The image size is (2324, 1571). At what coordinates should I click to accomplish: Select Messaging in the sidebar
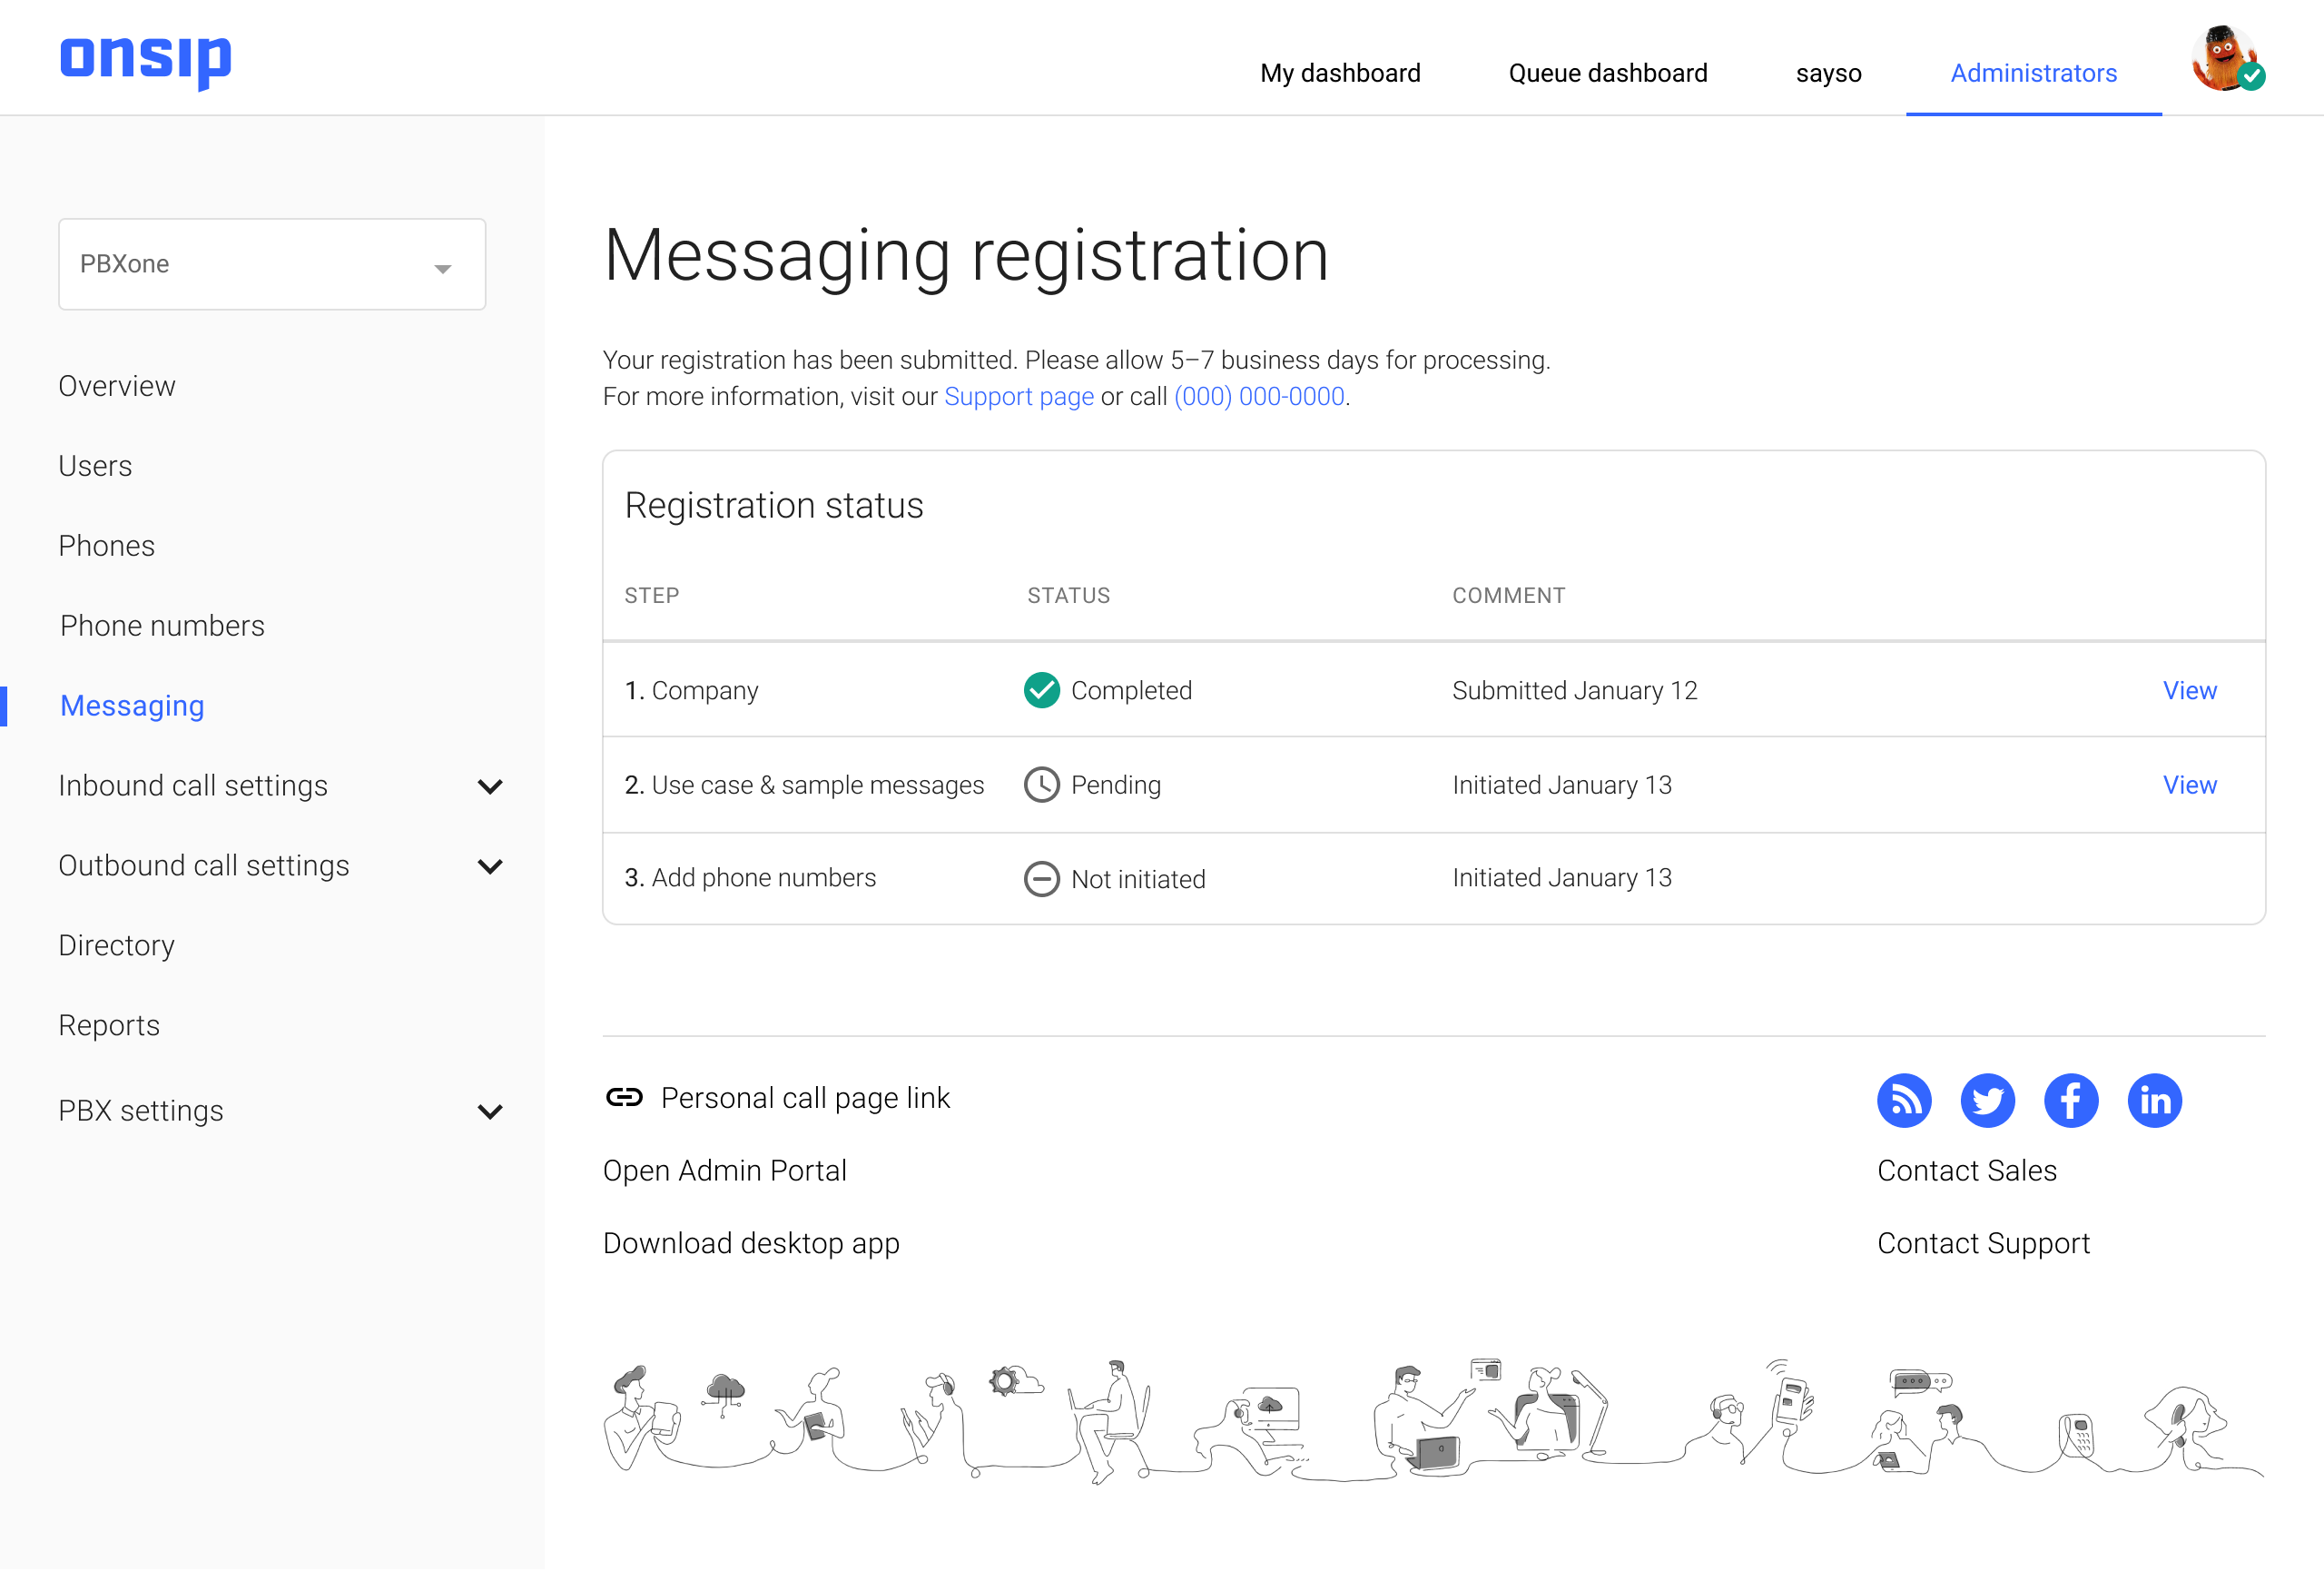132,706
